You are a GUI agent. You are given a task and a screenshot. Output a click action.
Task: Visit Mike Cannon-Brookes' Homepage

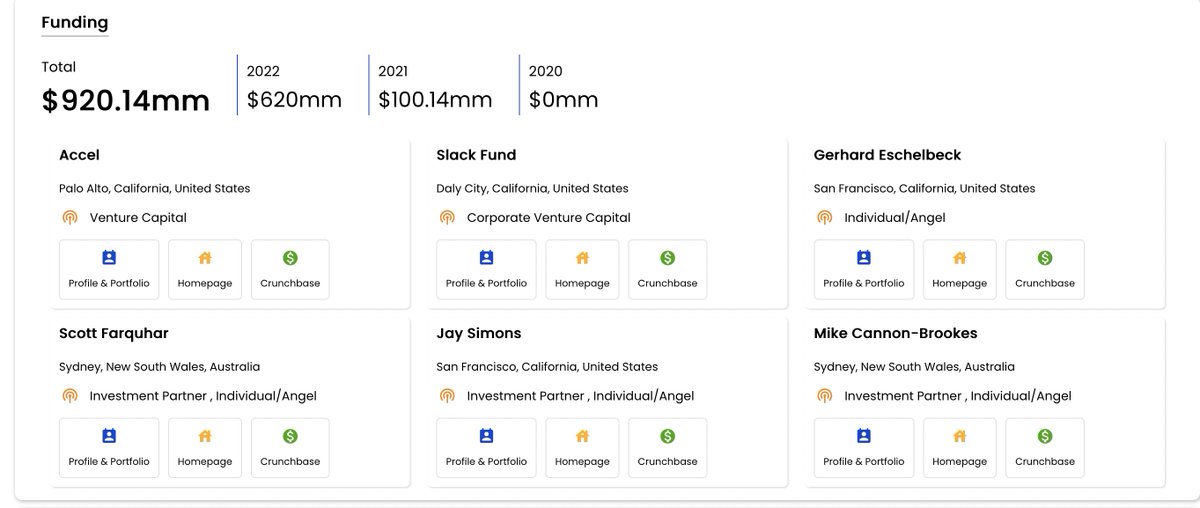point(960,447)
